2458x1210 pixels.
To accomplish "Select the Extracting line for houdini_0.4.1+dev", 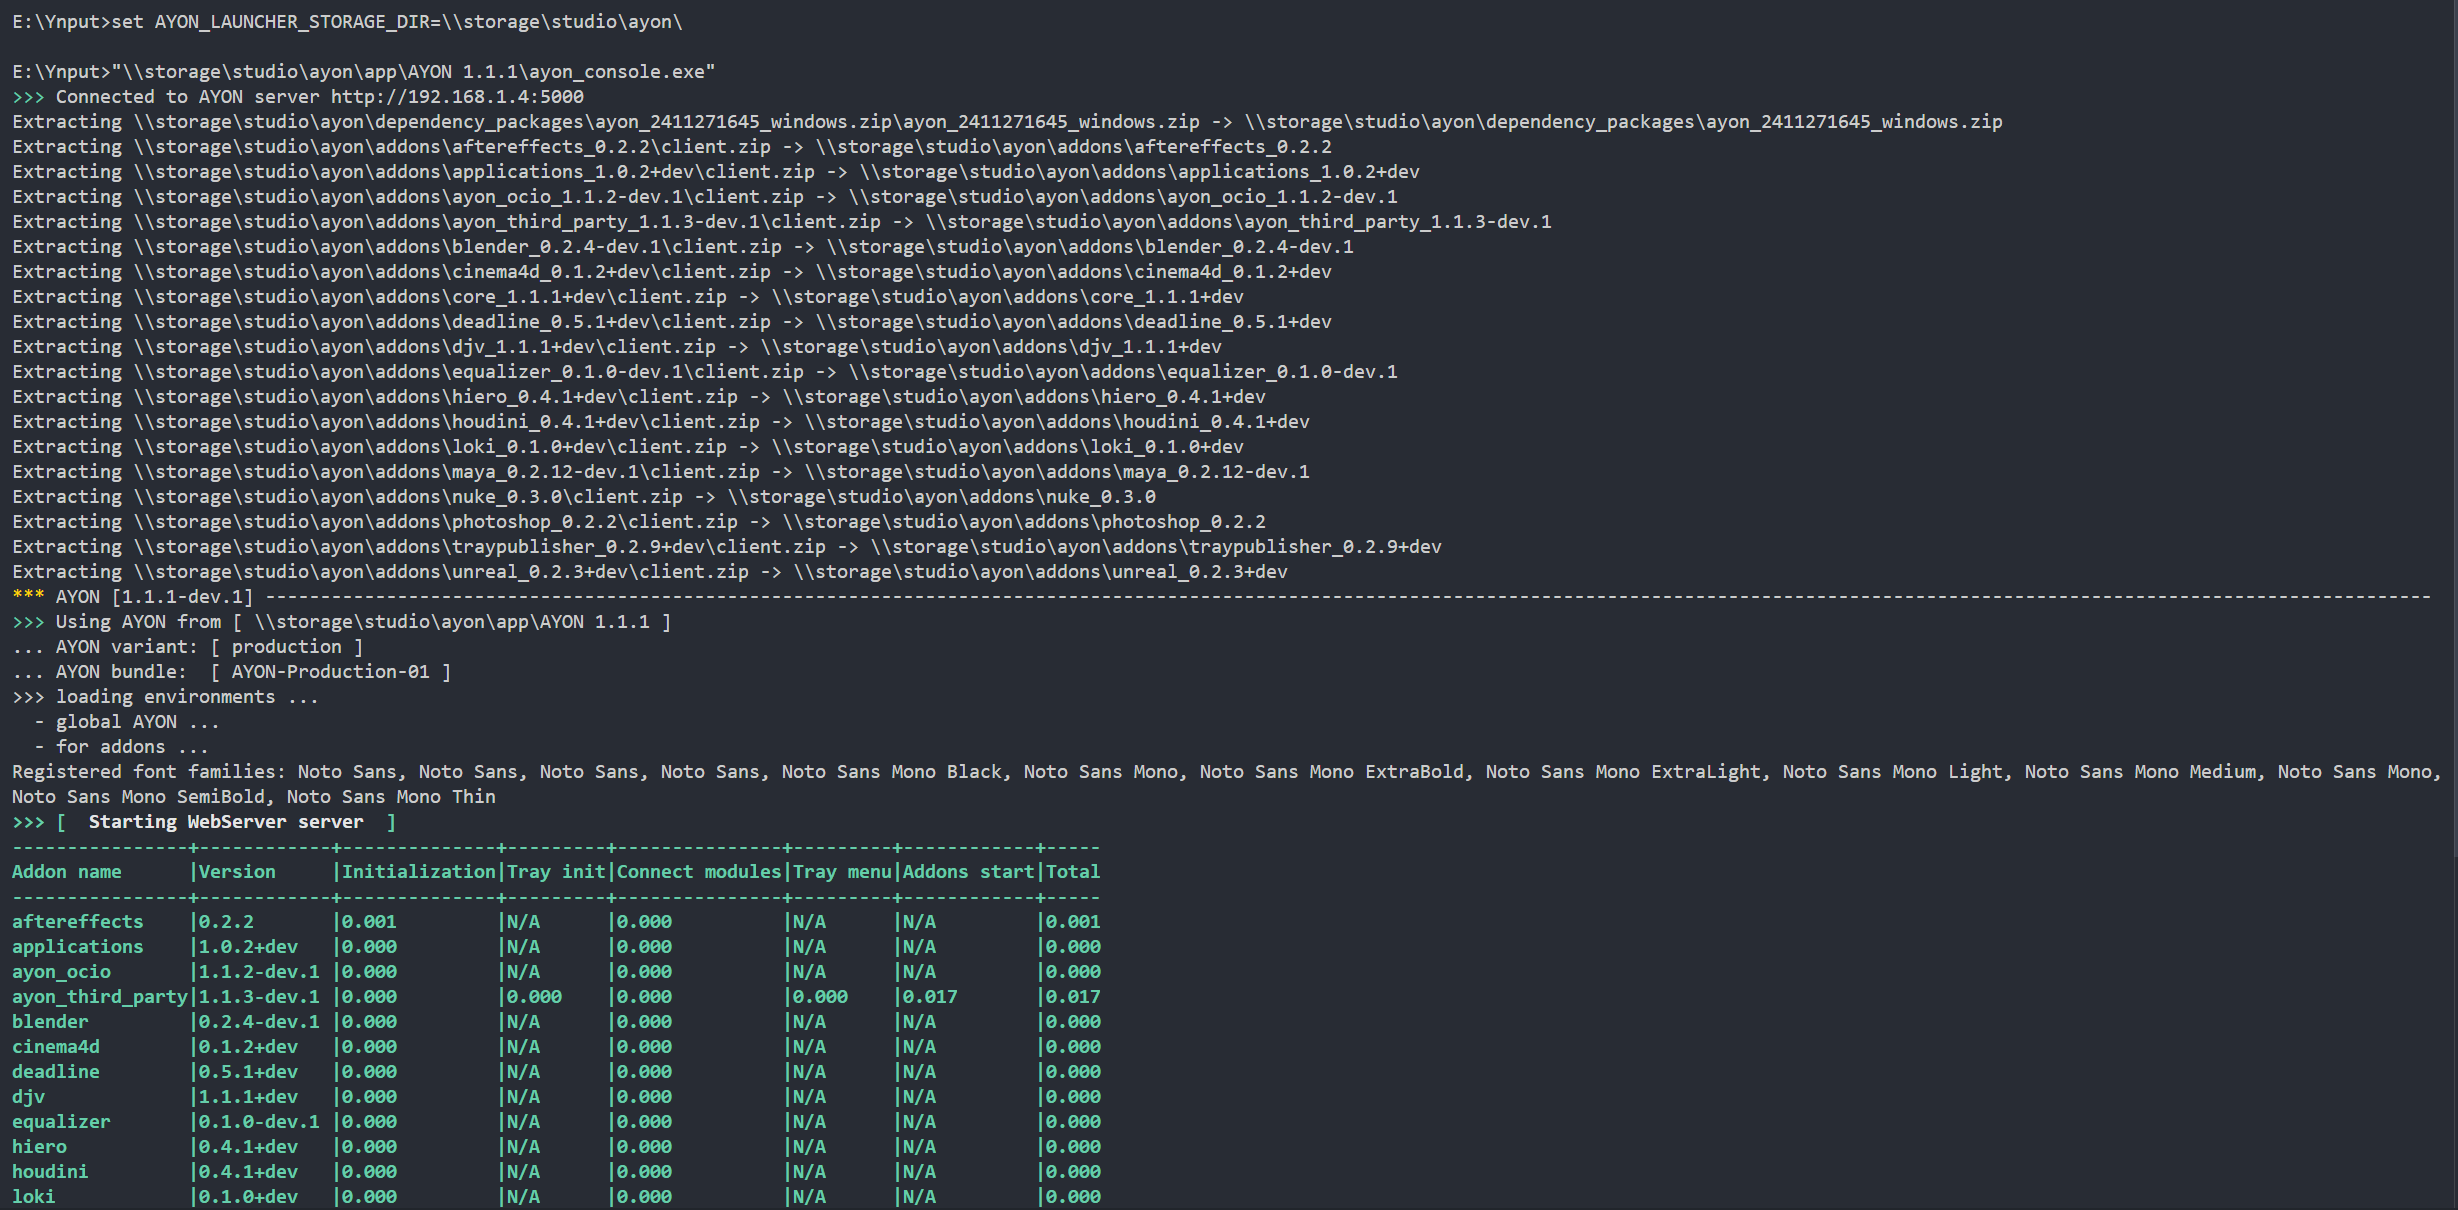I will 661,422.
